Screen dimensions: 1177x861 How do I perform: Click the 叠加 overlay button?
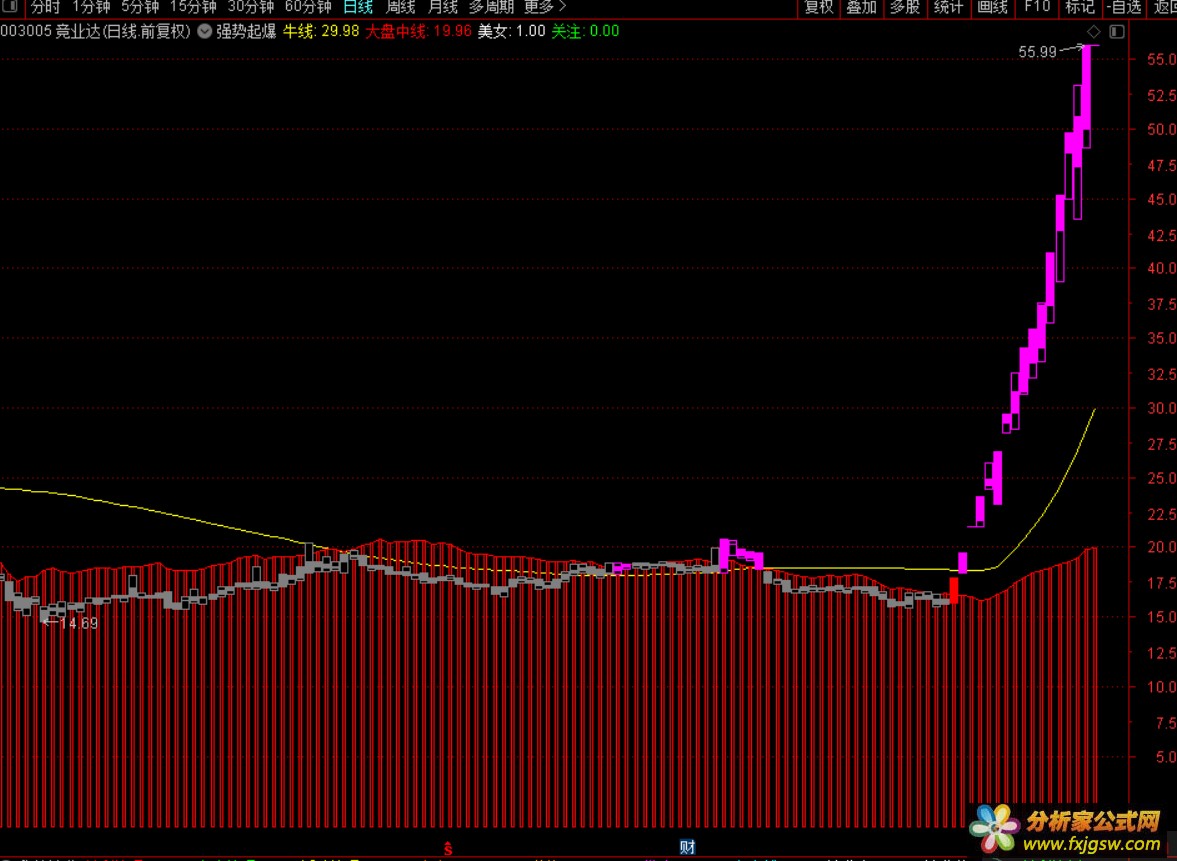862,7
